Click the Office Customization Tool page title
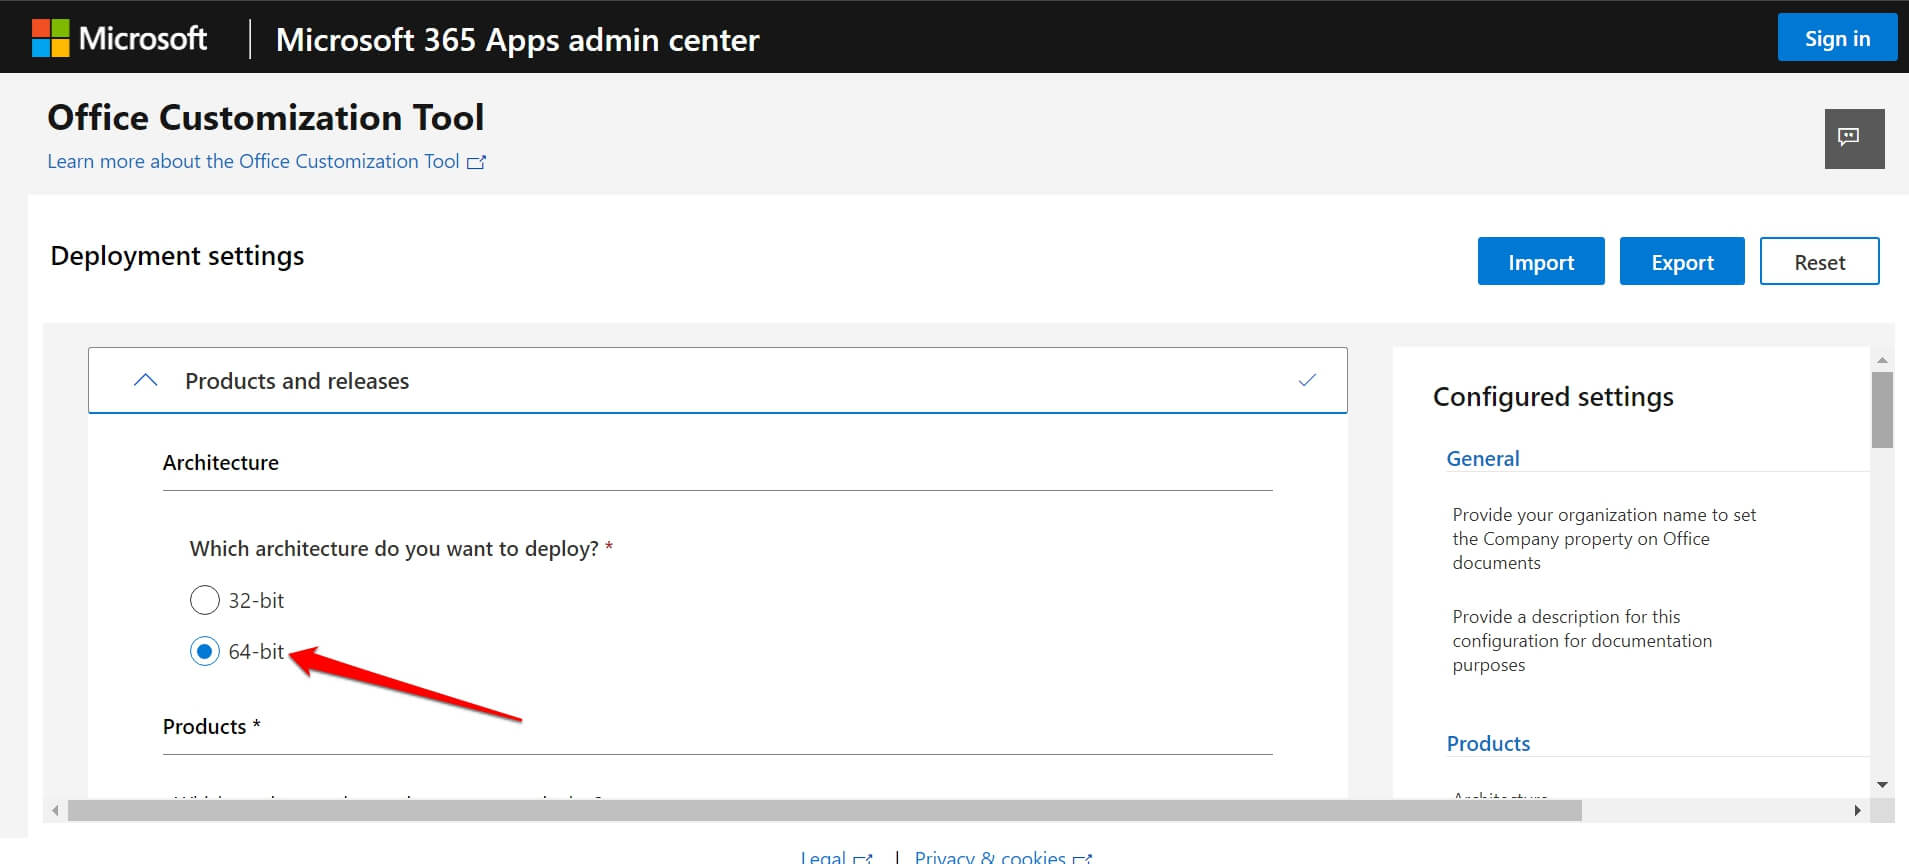 (266, 118)
